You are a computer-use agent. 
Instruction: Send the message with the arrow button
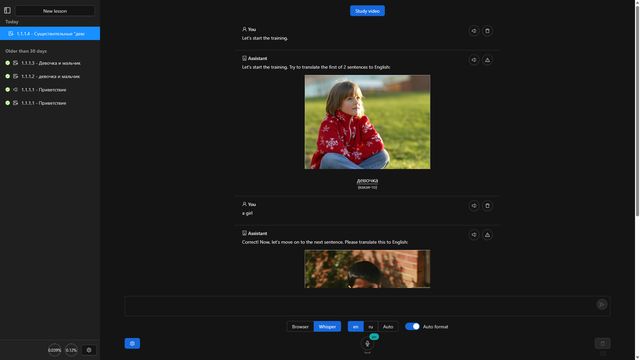(601, 304)
